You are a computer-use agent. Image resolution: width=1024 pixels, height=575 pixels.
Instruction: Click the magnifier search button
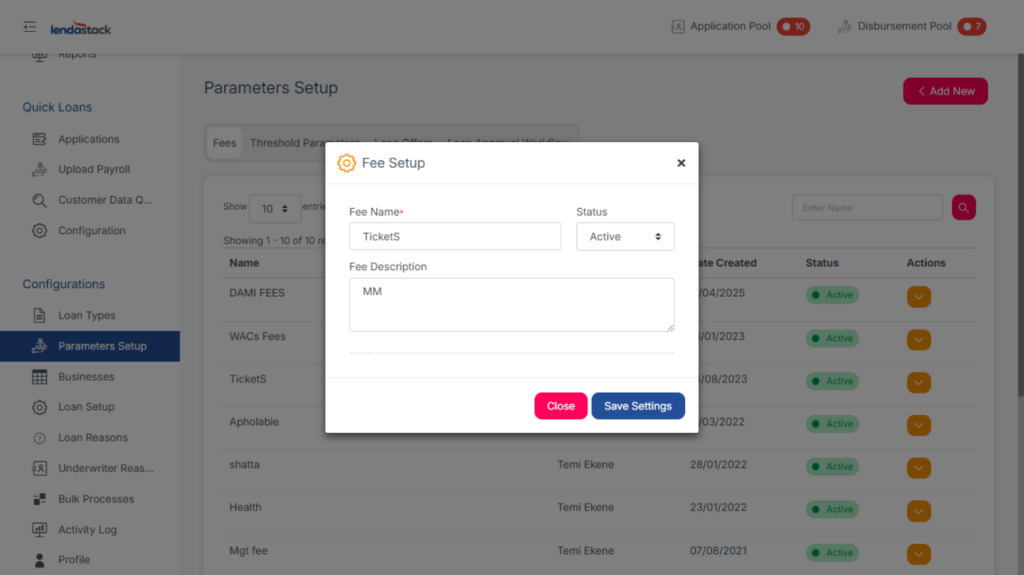click(963, 208)
